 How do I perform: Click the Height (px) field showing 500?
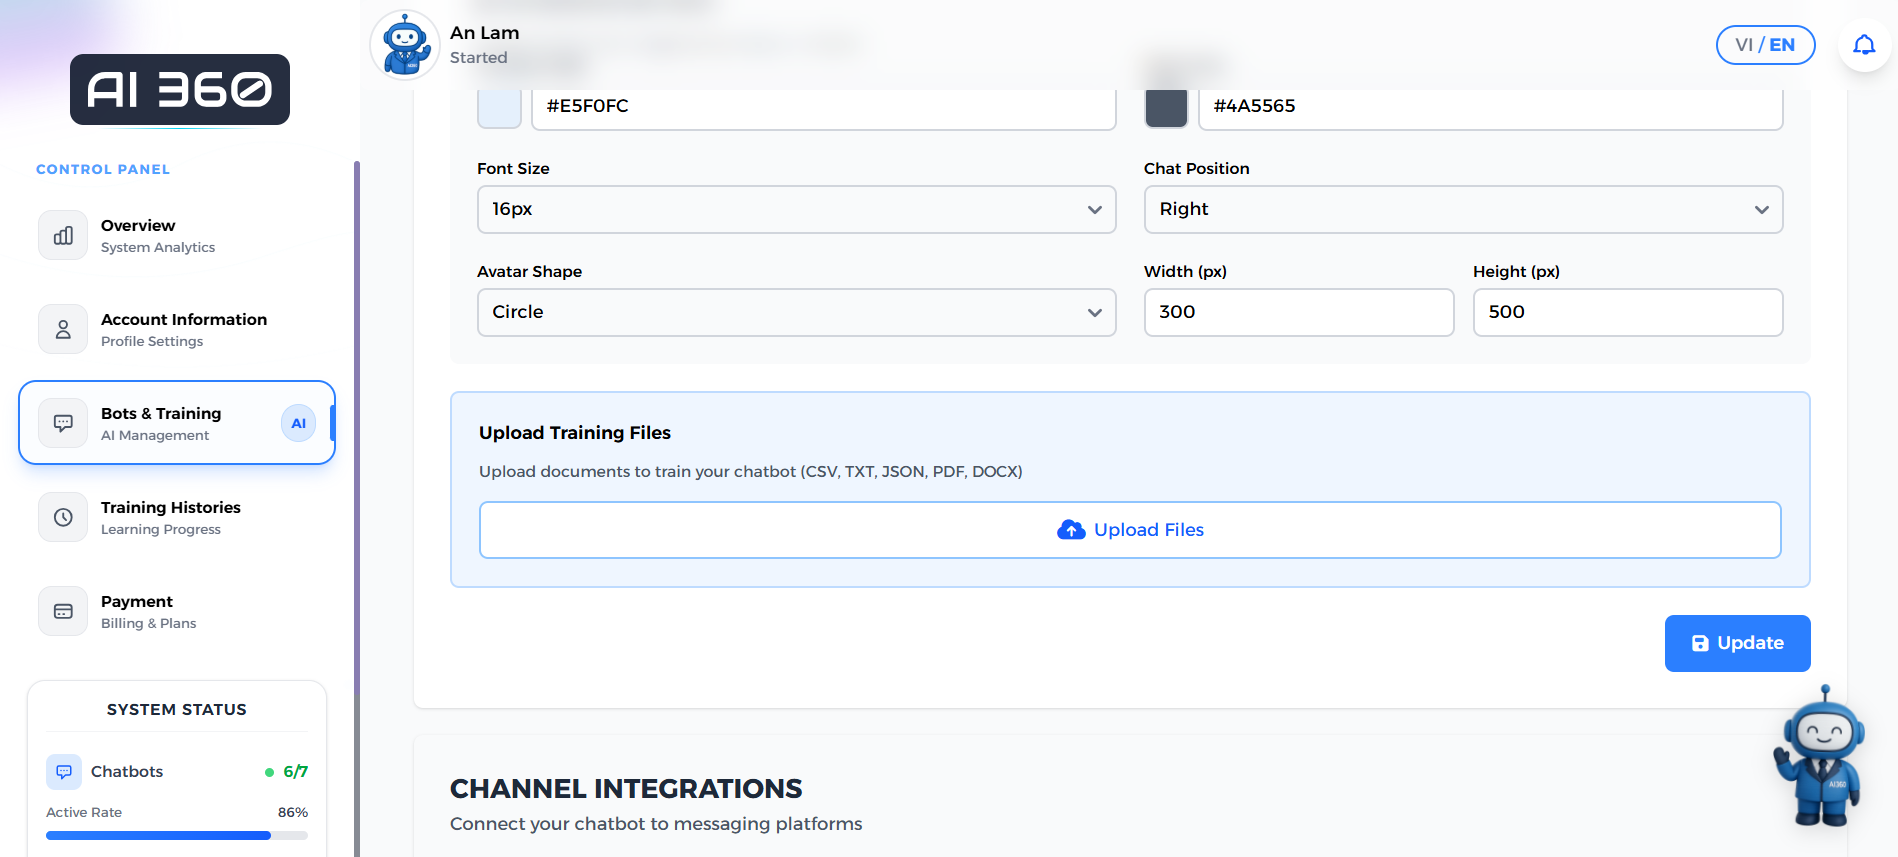pyautogui.click(x=1627, y=312)
